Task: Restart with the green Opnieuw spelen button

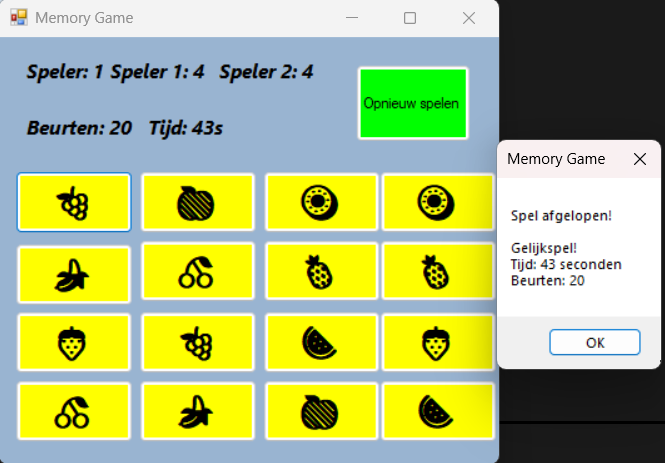Action: [413, 103]
